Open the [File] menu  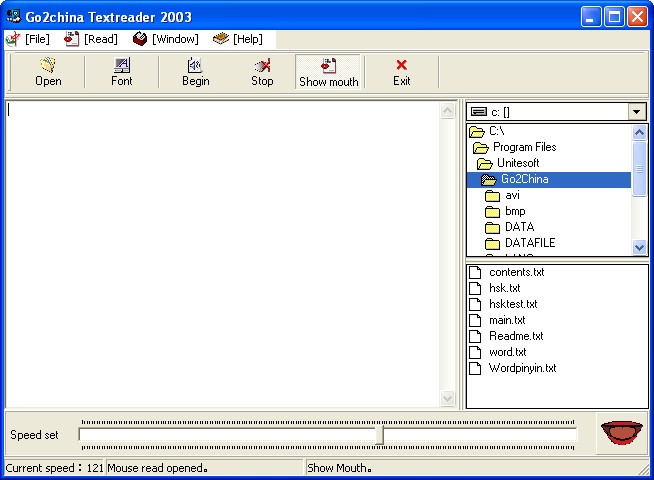[28, 39]
